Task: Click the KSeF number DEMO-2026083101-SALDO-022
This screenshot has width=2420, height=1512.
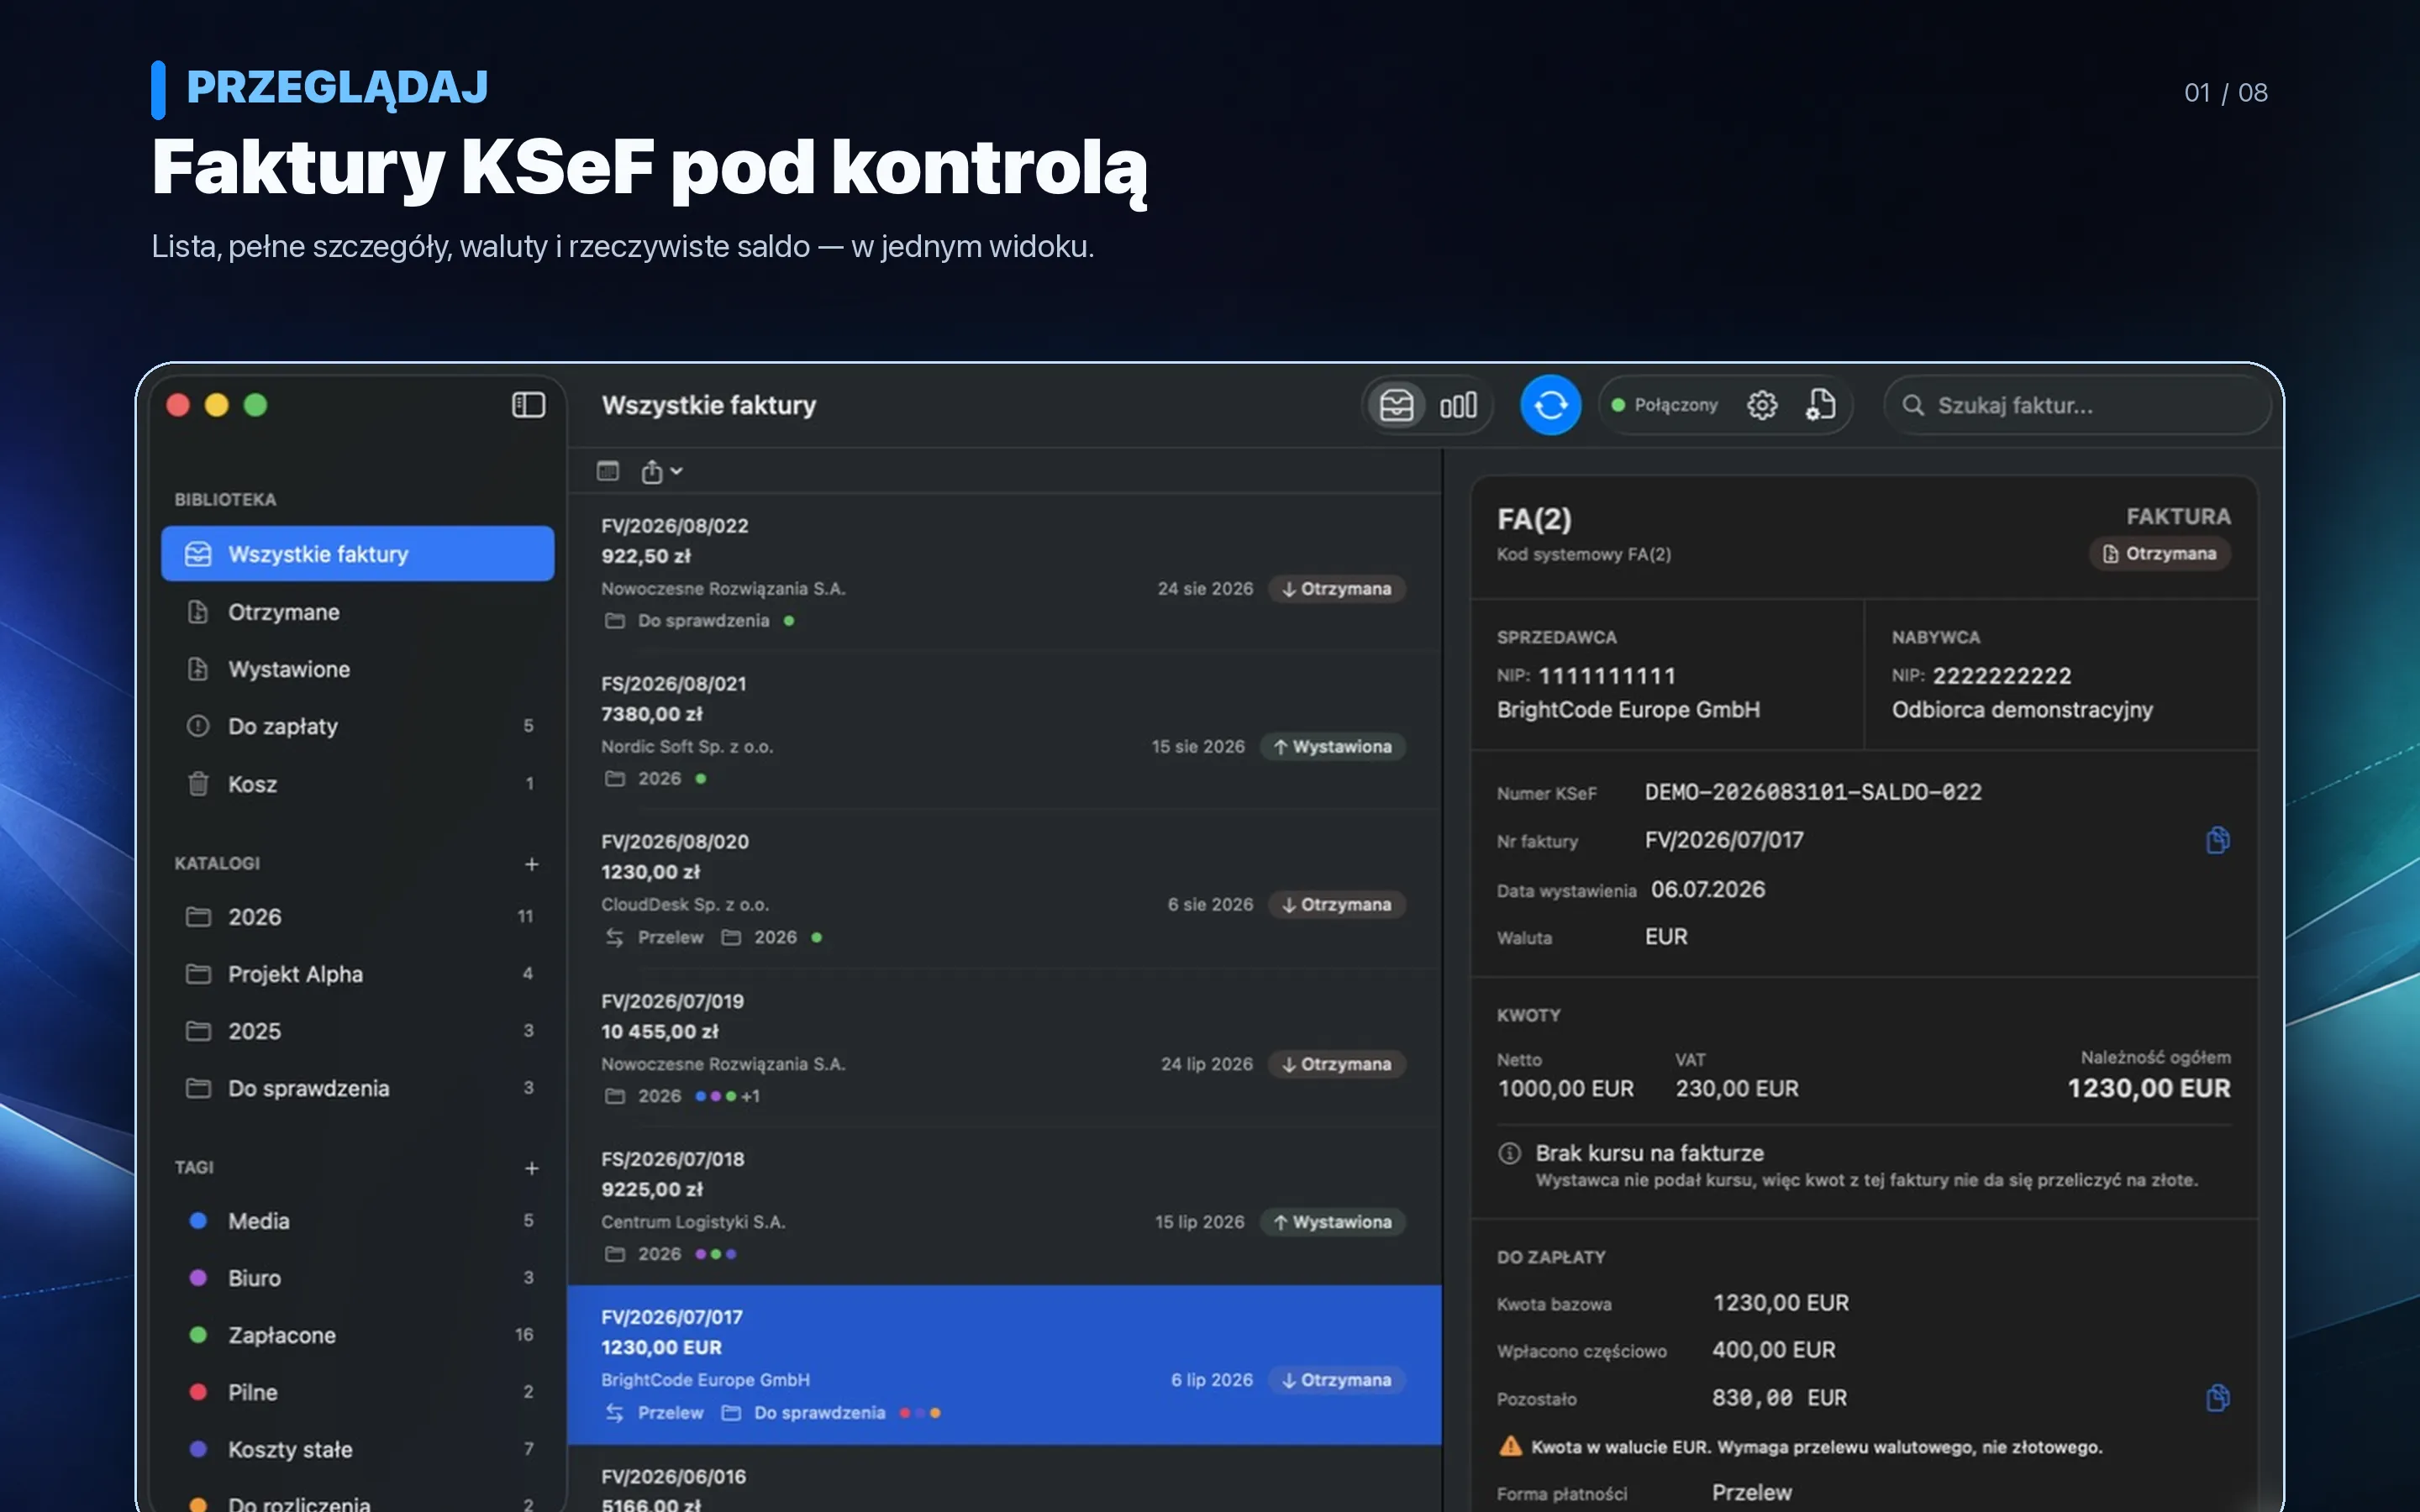Action: 1813,792
